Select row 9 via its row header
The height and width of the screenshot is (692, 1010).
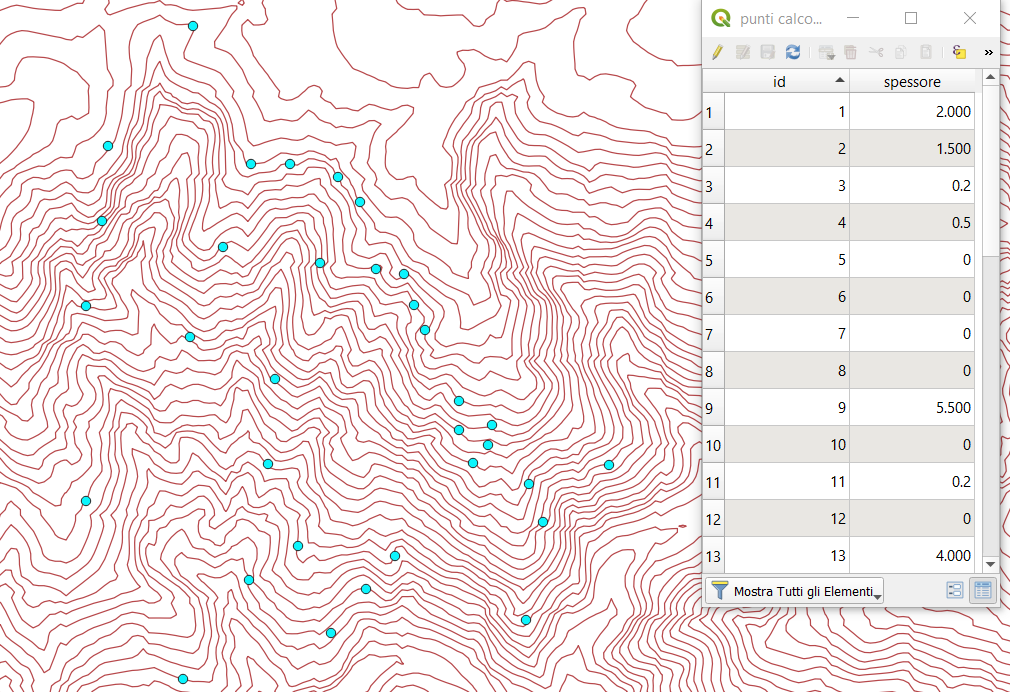712,408
